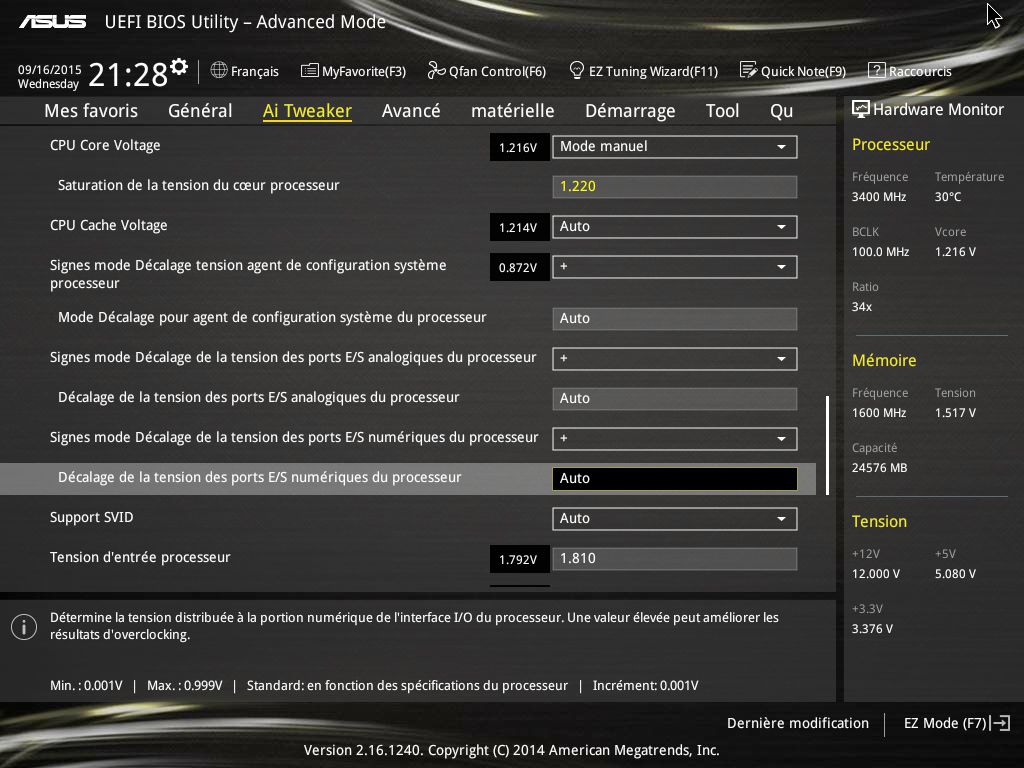Click the EZ Mode exit arrow icon

[1000, 723]
